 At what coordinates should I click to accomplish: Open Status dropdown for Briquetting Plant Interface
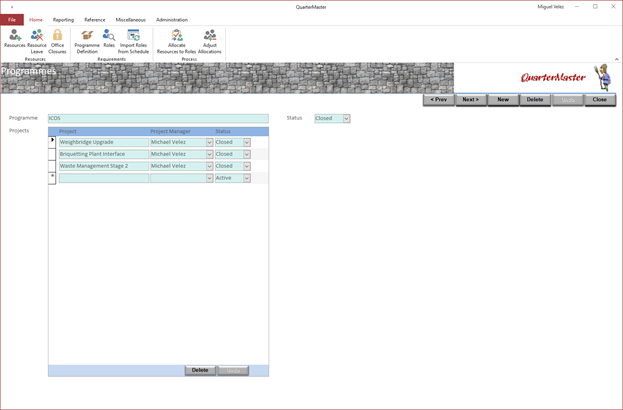(x=247, y=154)
